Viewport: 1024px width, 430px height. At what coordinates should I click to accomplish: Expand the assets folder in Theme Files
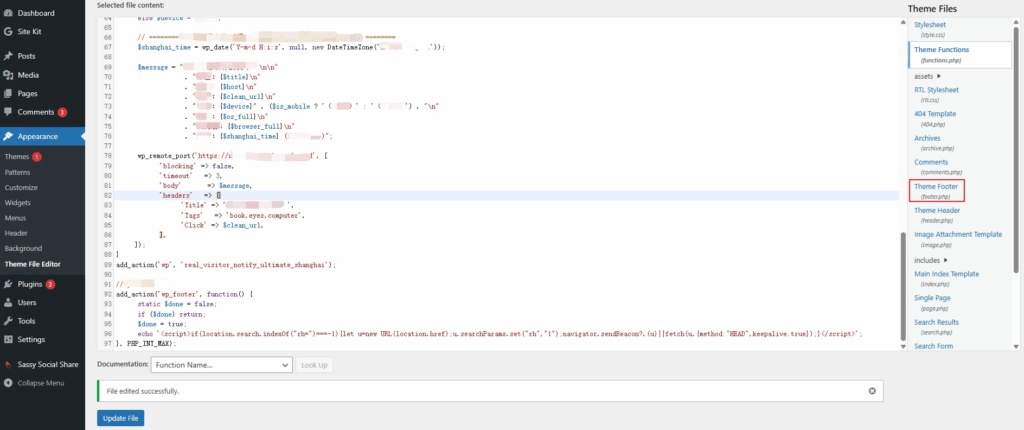(927, 76)
